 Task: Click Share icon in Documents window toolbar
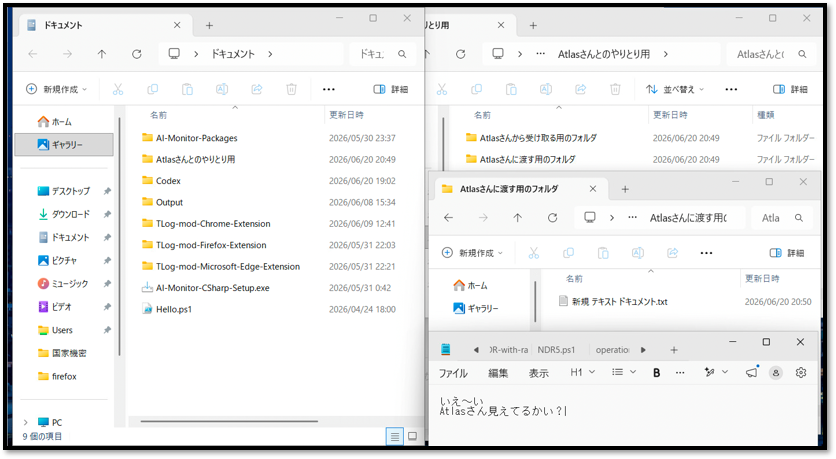tap(257, 90)
